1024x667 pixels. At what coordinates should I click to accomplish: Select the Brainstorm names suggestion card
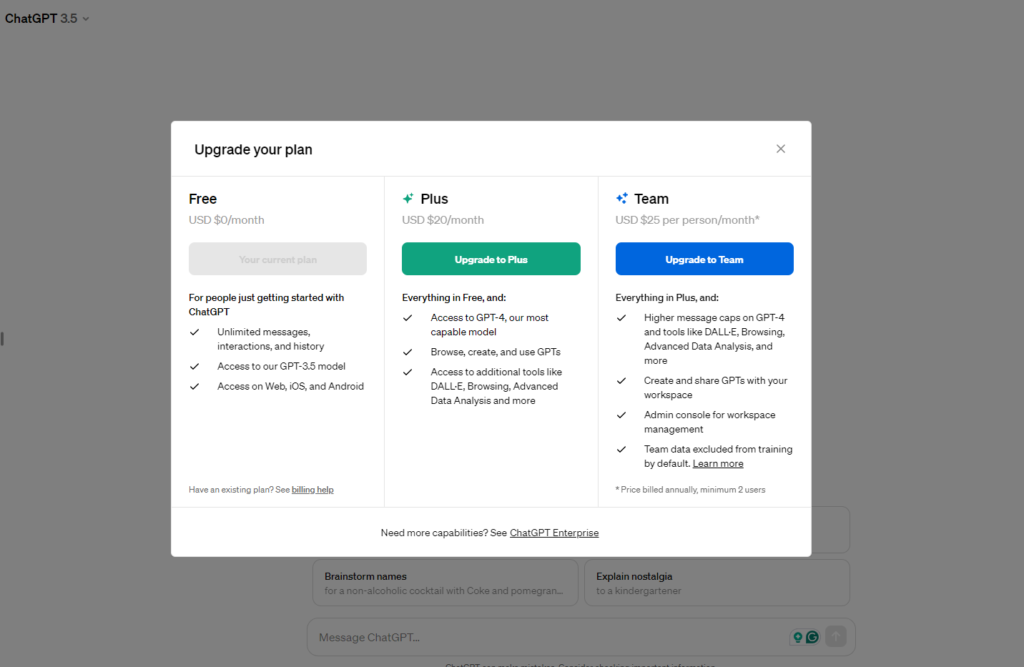coord(445,583)
